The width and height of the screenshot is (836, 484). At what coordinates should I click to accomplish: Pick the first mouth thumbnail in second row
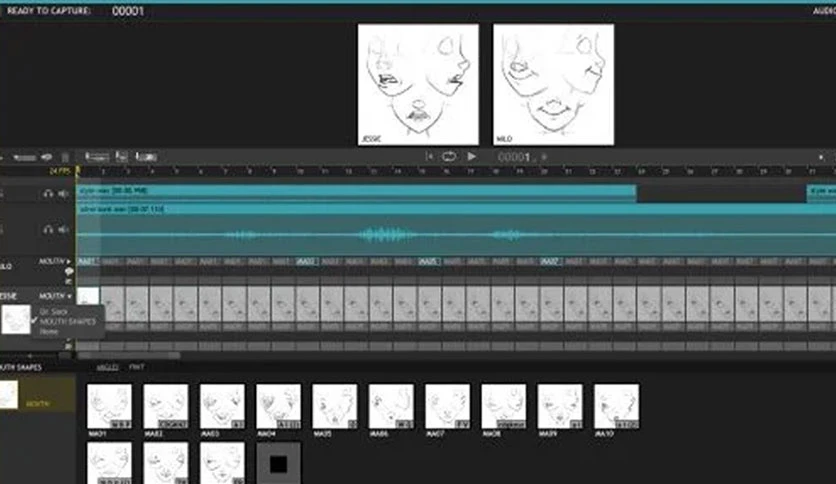[x=109, y=463]
